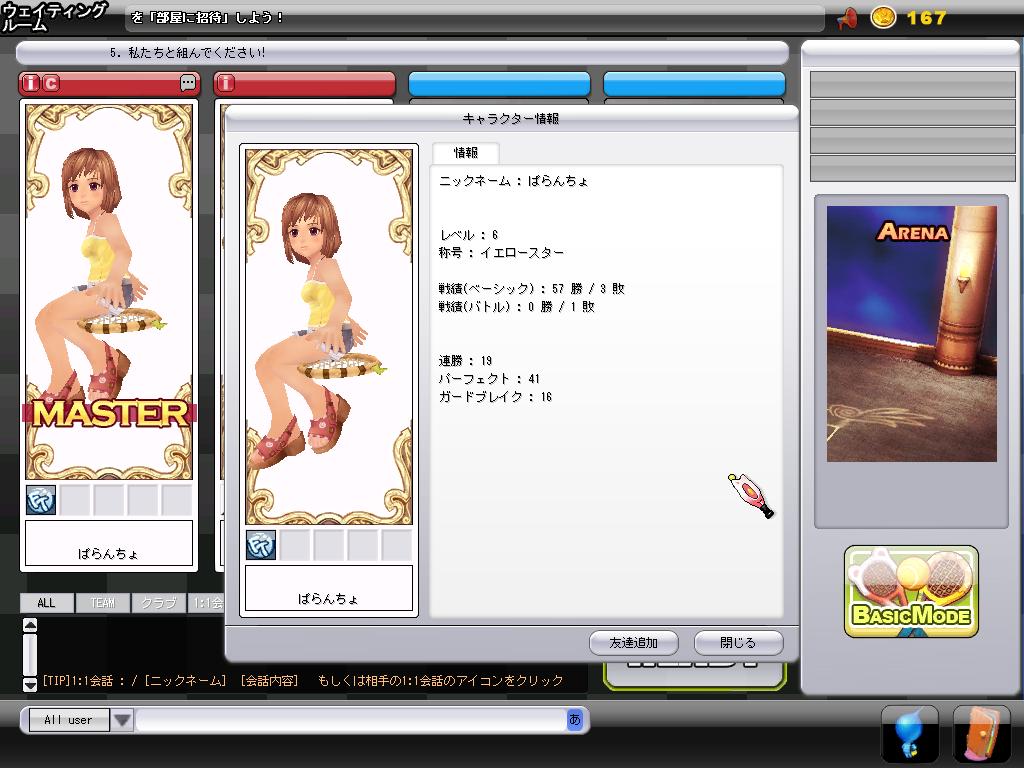Toggle the Japanese input mode 'あ' indicator
Viewport: 1024px width, 768px height.
click(574, 719)
